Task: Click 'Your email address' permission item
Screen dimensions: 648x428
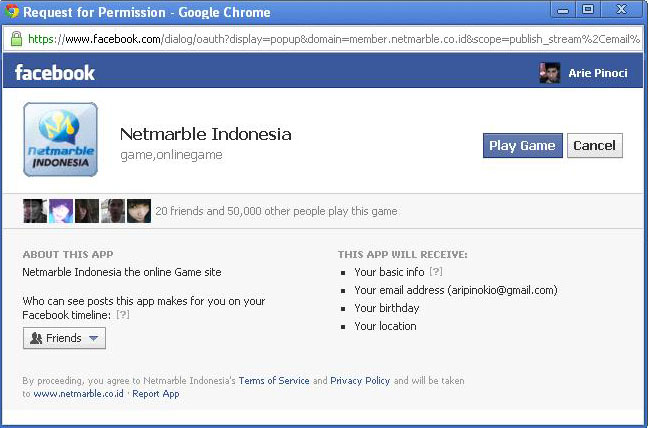Action: [456, 290]
